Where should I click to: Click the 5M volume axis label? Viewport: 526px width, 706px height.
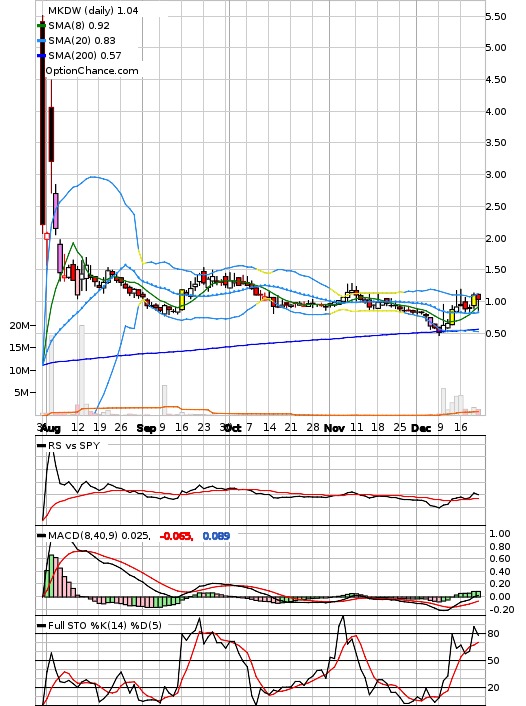(x=21, y=393)
